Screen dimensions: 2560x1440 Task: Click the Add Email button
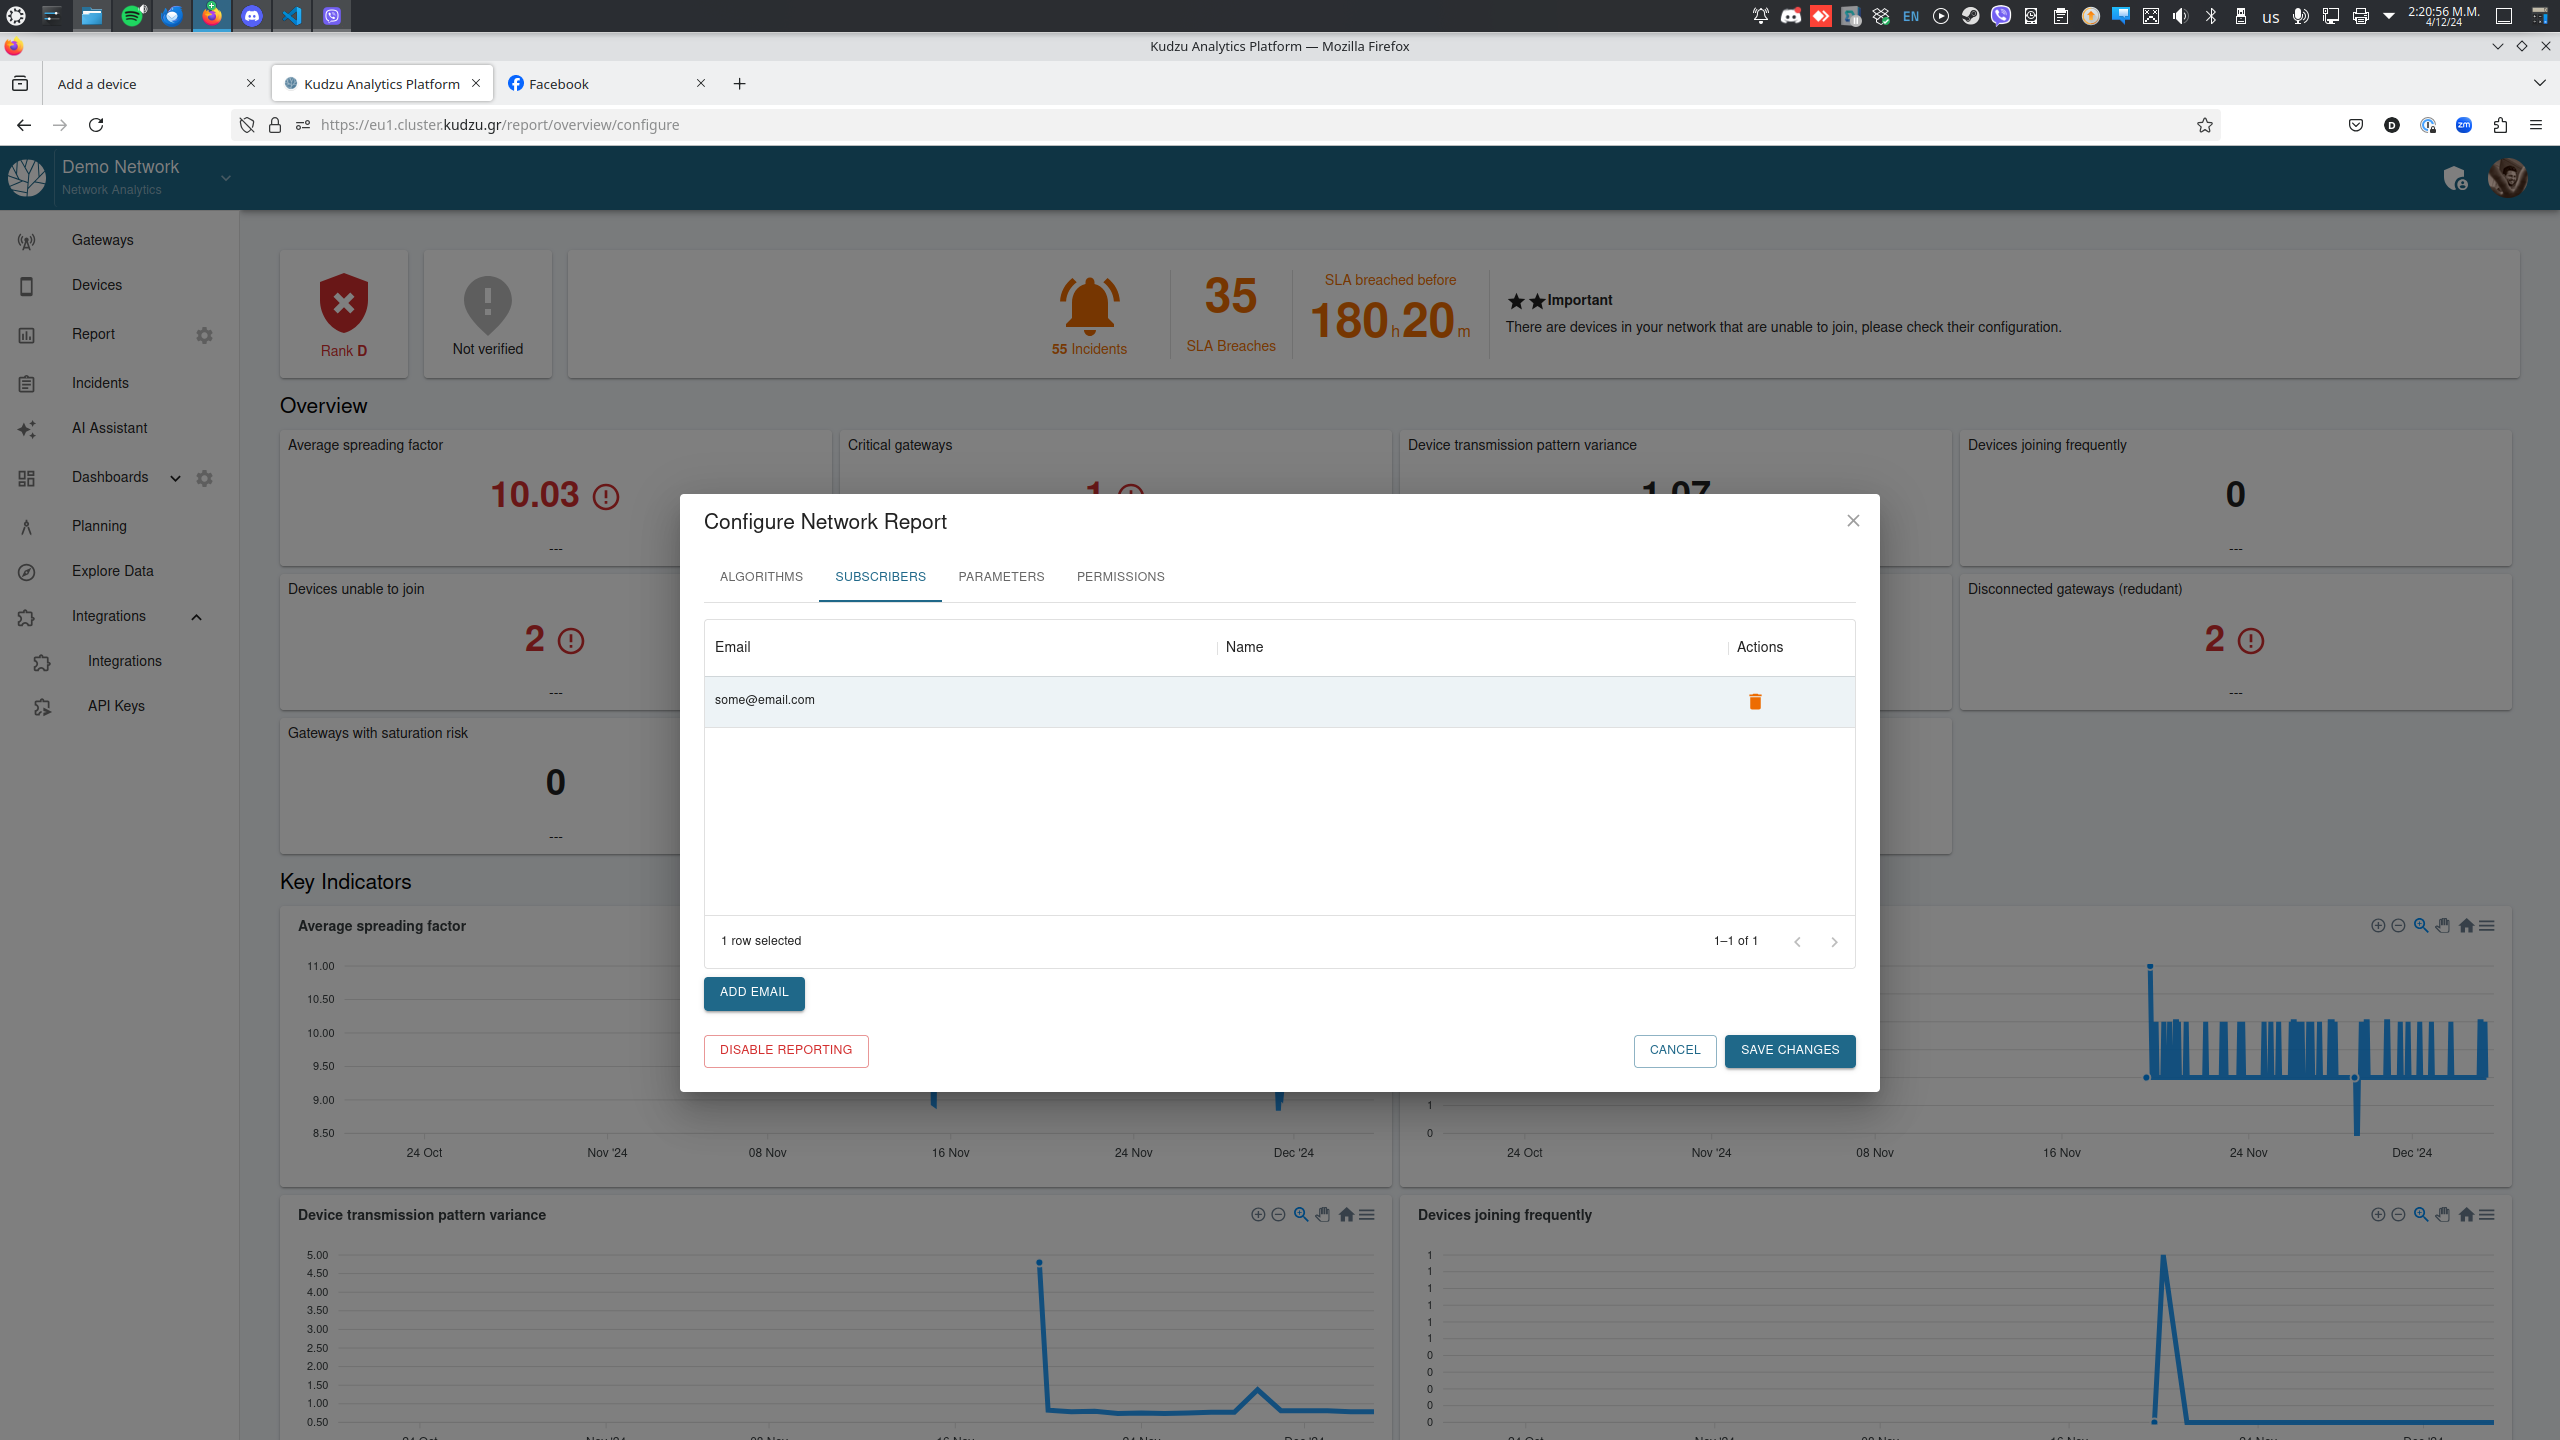click(754, 992)
